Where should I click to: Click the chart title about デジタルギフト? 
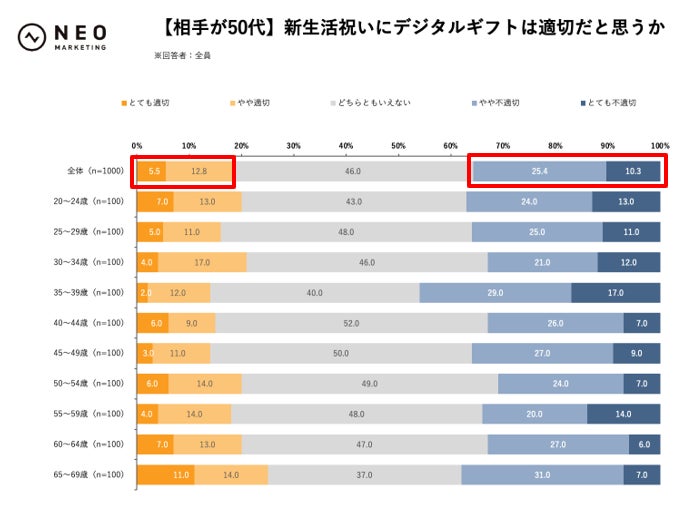(x=413, y=28)
